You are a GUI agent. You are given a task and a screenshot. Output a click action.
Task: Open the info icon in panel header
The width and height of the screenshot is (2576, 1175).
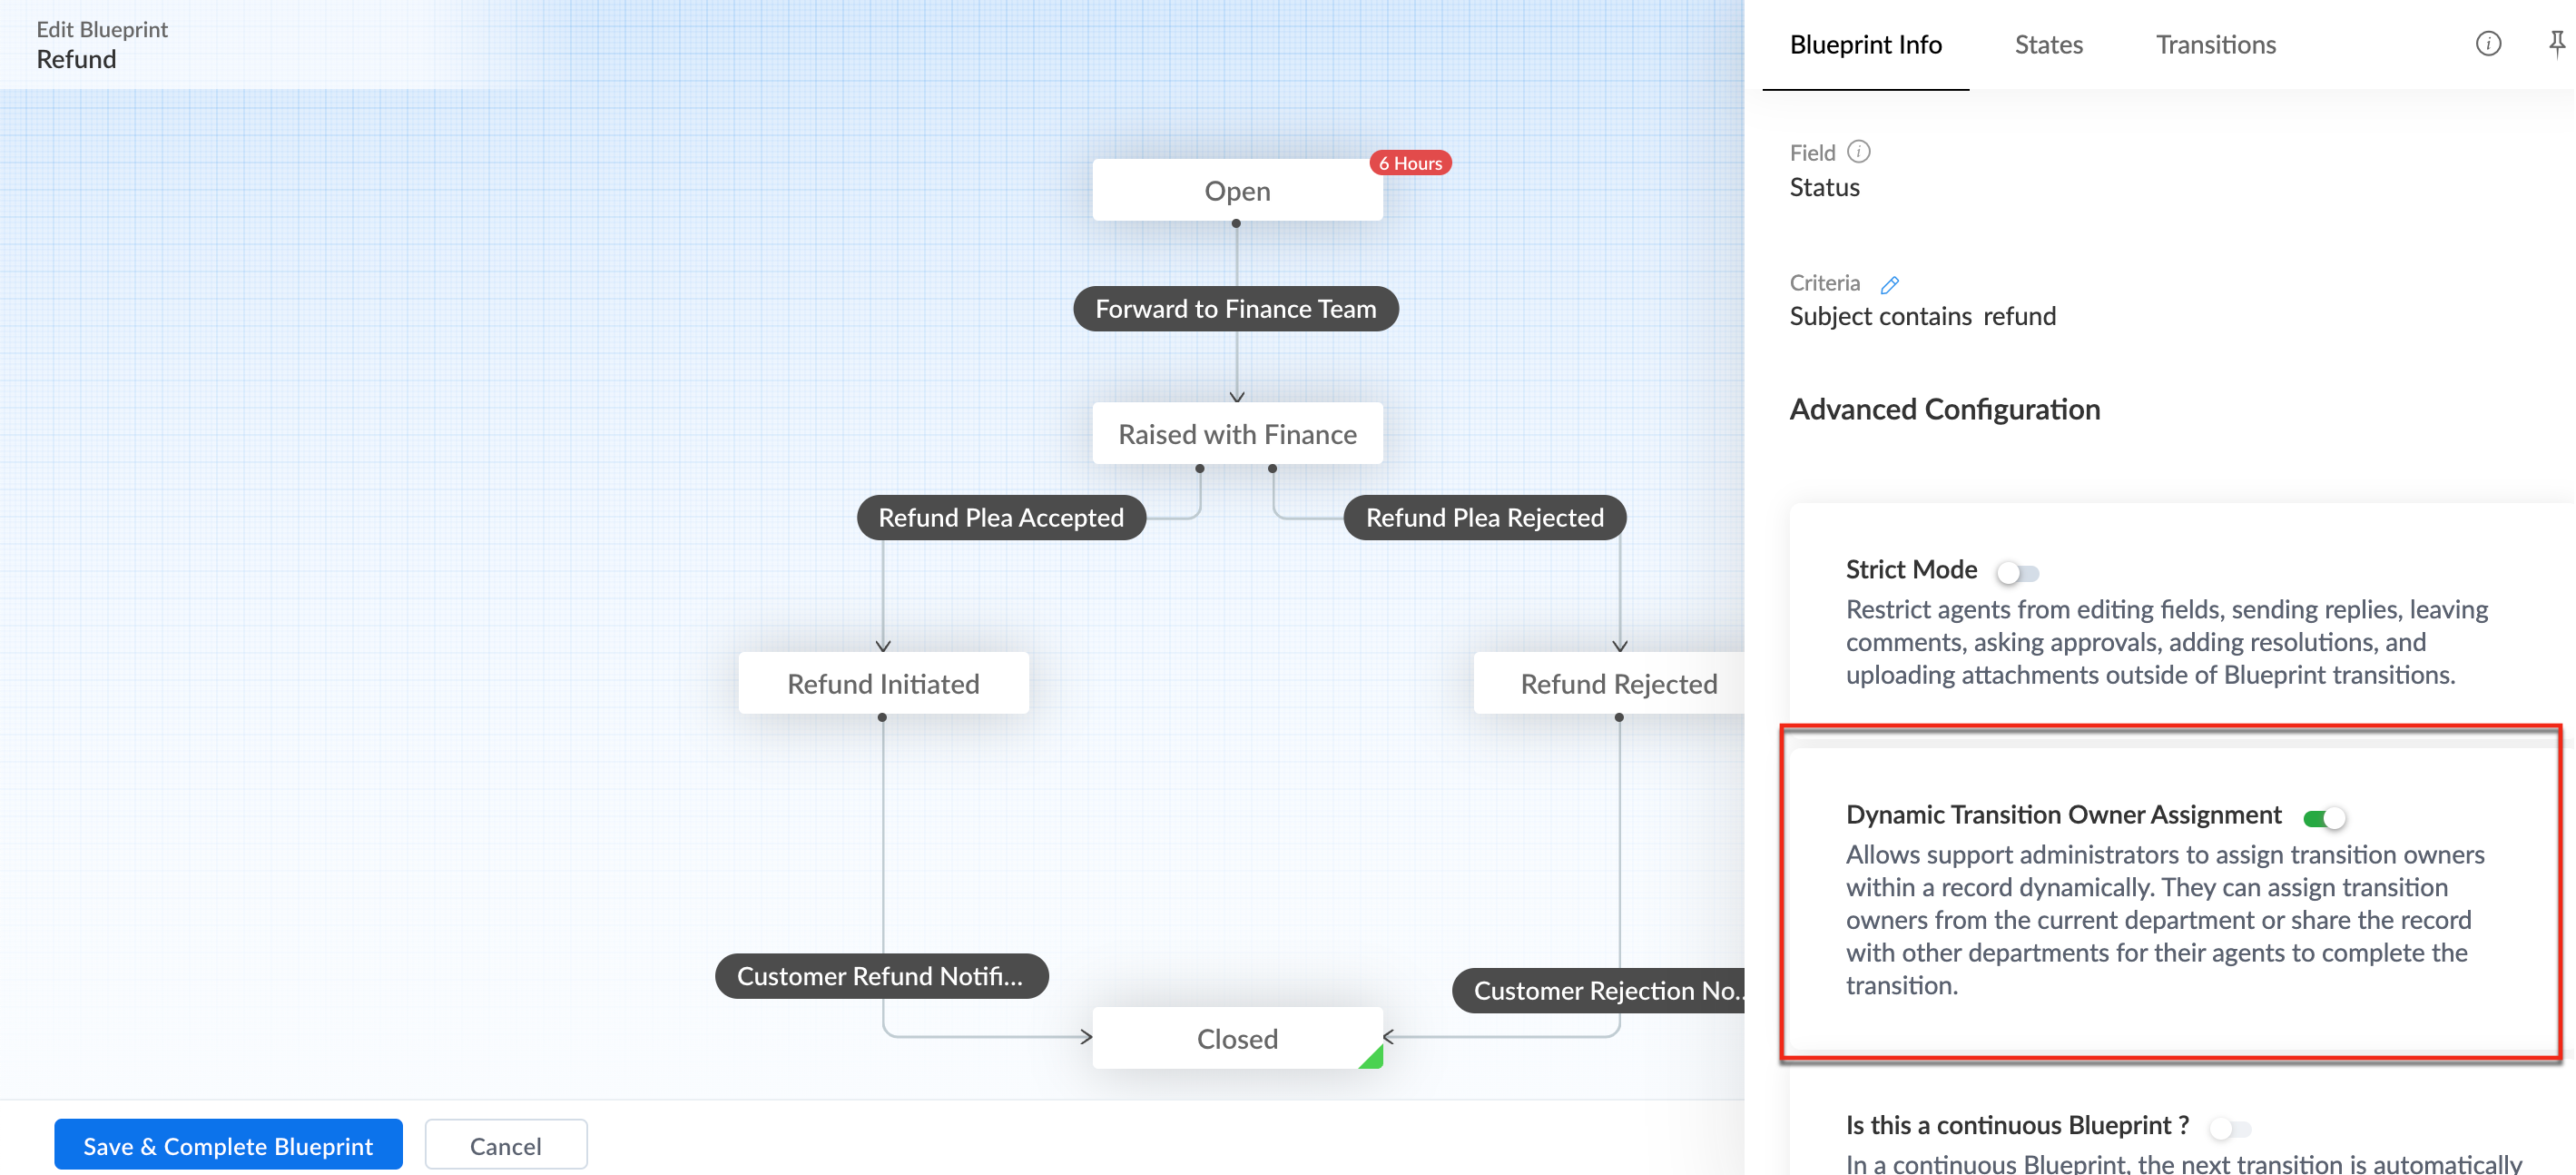2488,44
